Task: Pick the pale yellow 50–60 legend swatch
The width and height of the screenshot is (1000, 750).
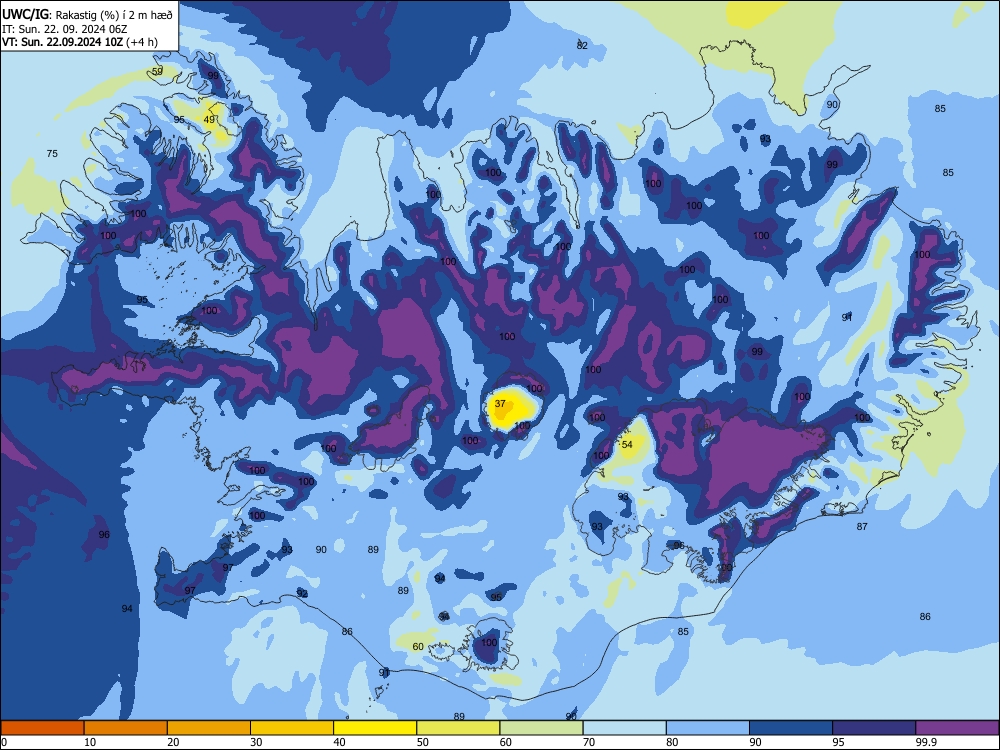Action: pyautogui.click(x=458, y=728)
